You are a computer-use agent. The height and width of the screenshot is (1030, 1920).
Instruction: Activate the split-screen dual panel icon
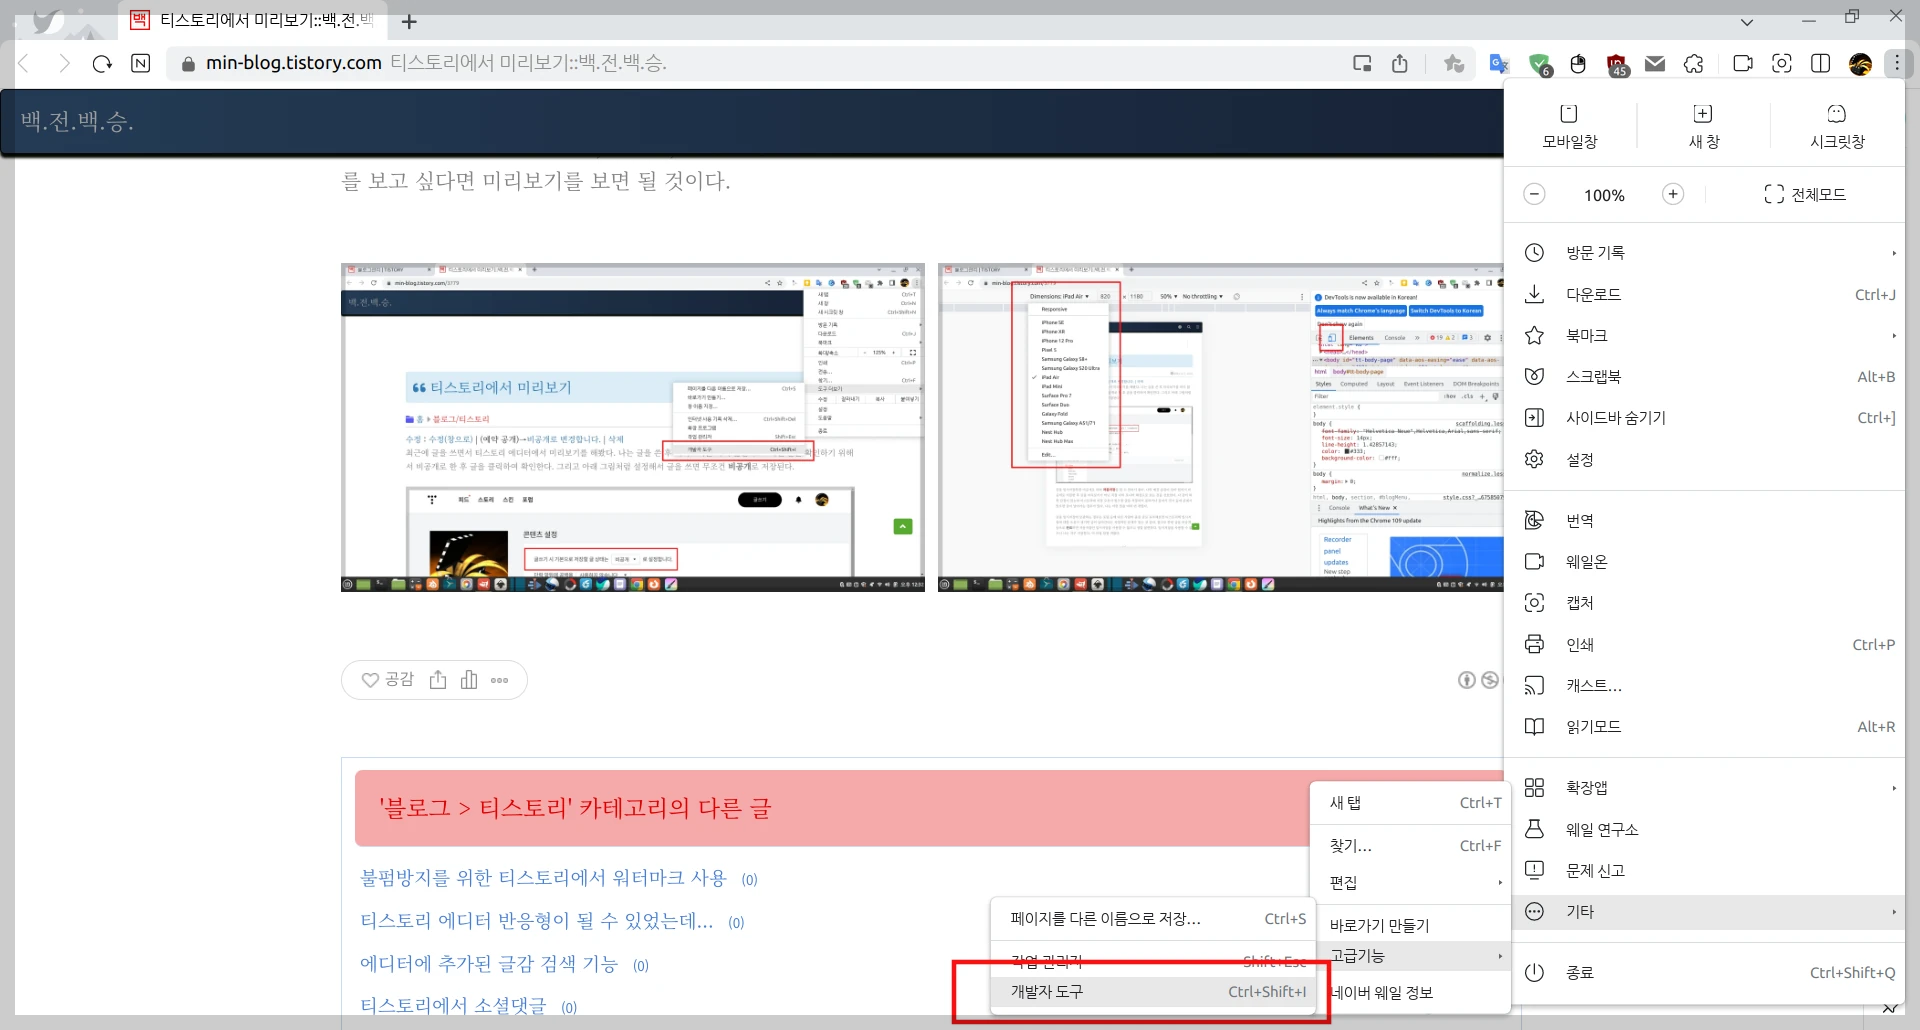1820,63
